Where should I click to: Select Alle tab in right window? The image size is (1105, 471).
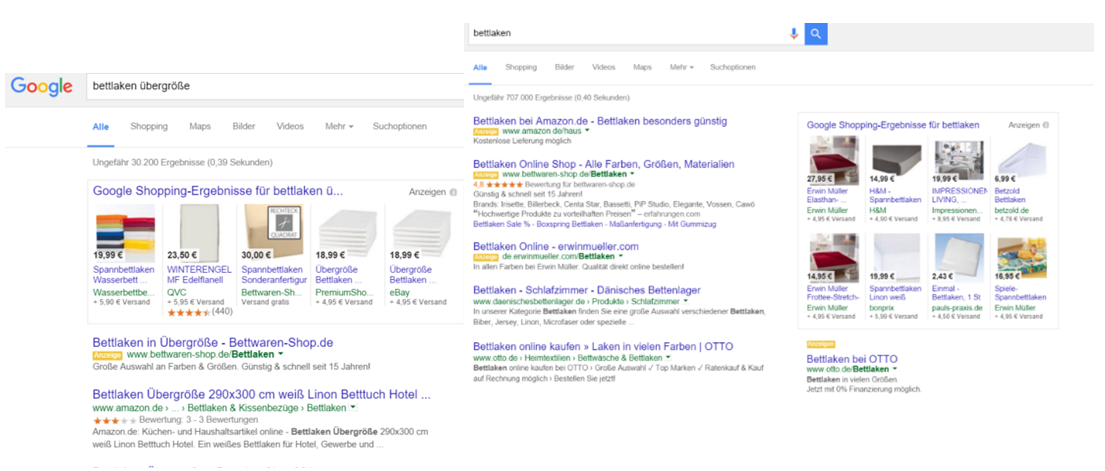pyautogui.click(x=480, y=67)
